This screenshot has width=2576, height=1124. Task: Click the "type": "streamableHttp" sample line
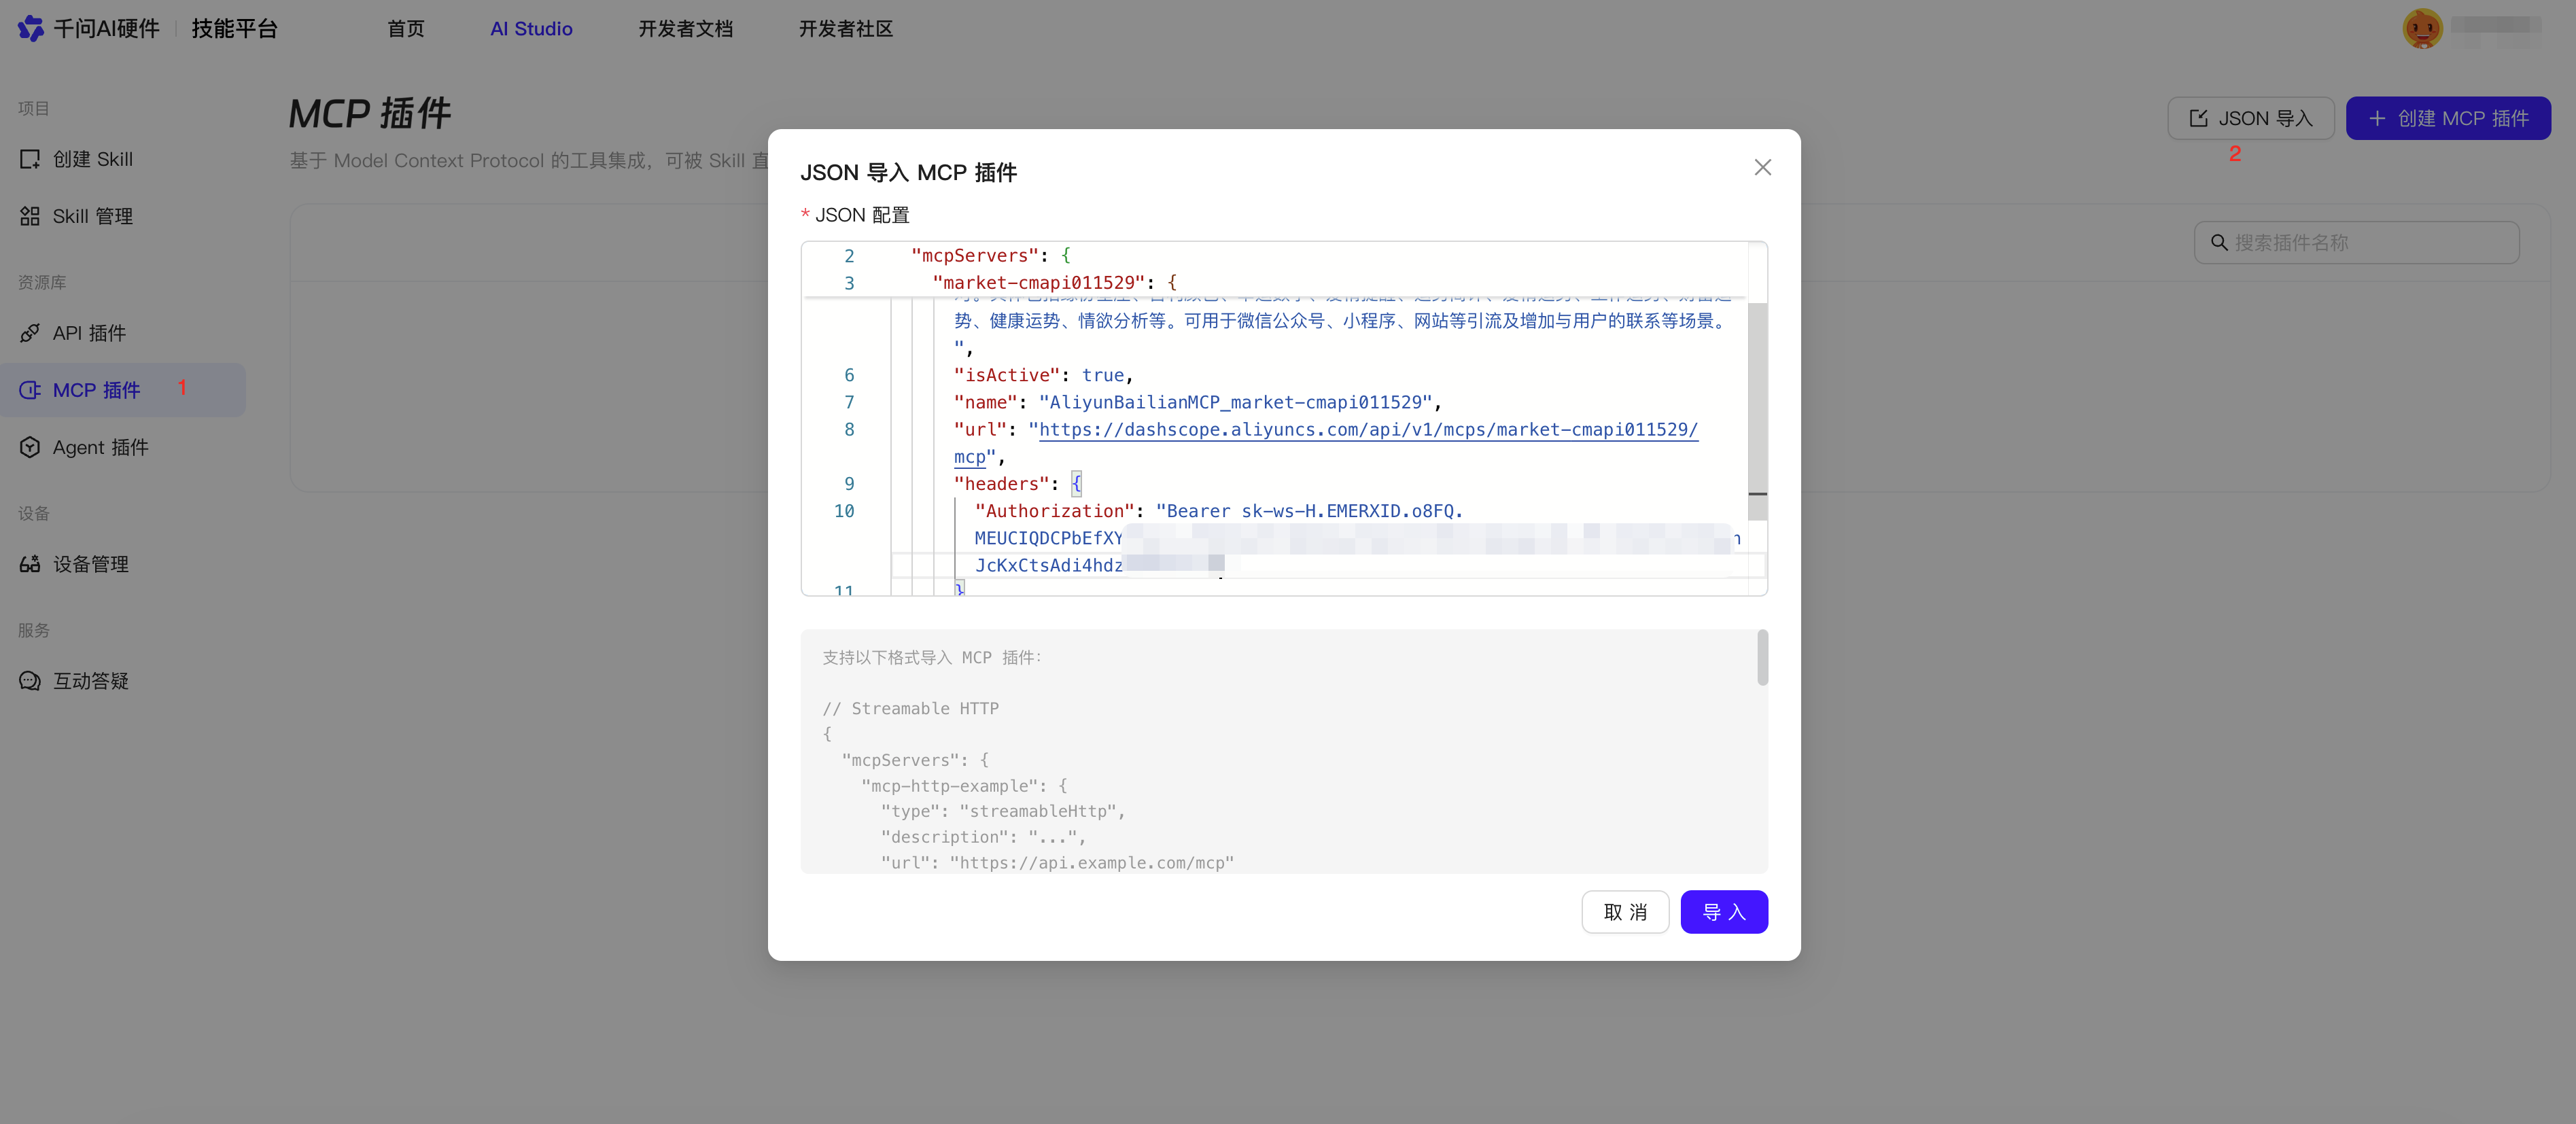pyautogui.click(x=1003, y=811)
